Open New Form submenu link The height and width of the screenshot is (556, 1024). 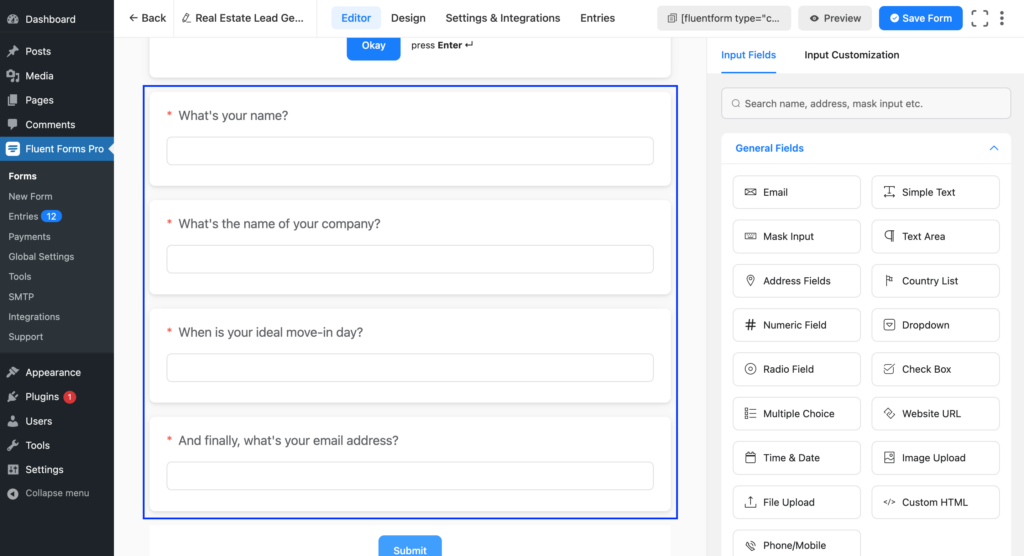coord(30,196)
